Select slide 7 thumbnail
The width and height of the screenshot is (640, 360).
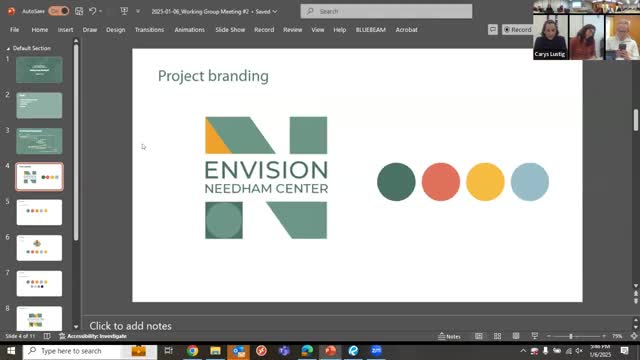[x=39, y=283]
